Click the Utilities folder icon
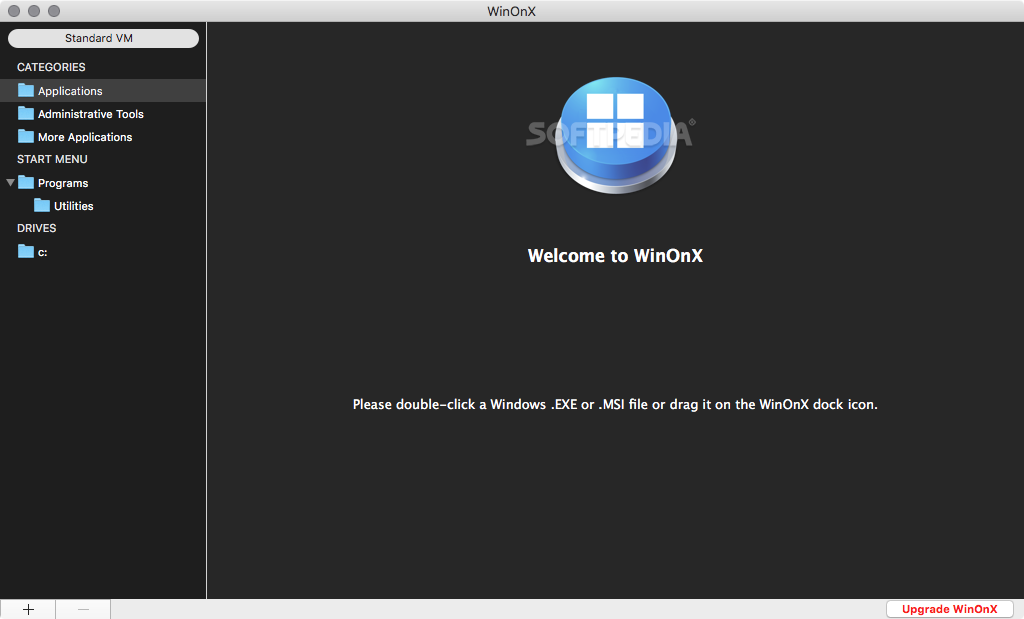 pyautogui.click(x=42, y=205)
